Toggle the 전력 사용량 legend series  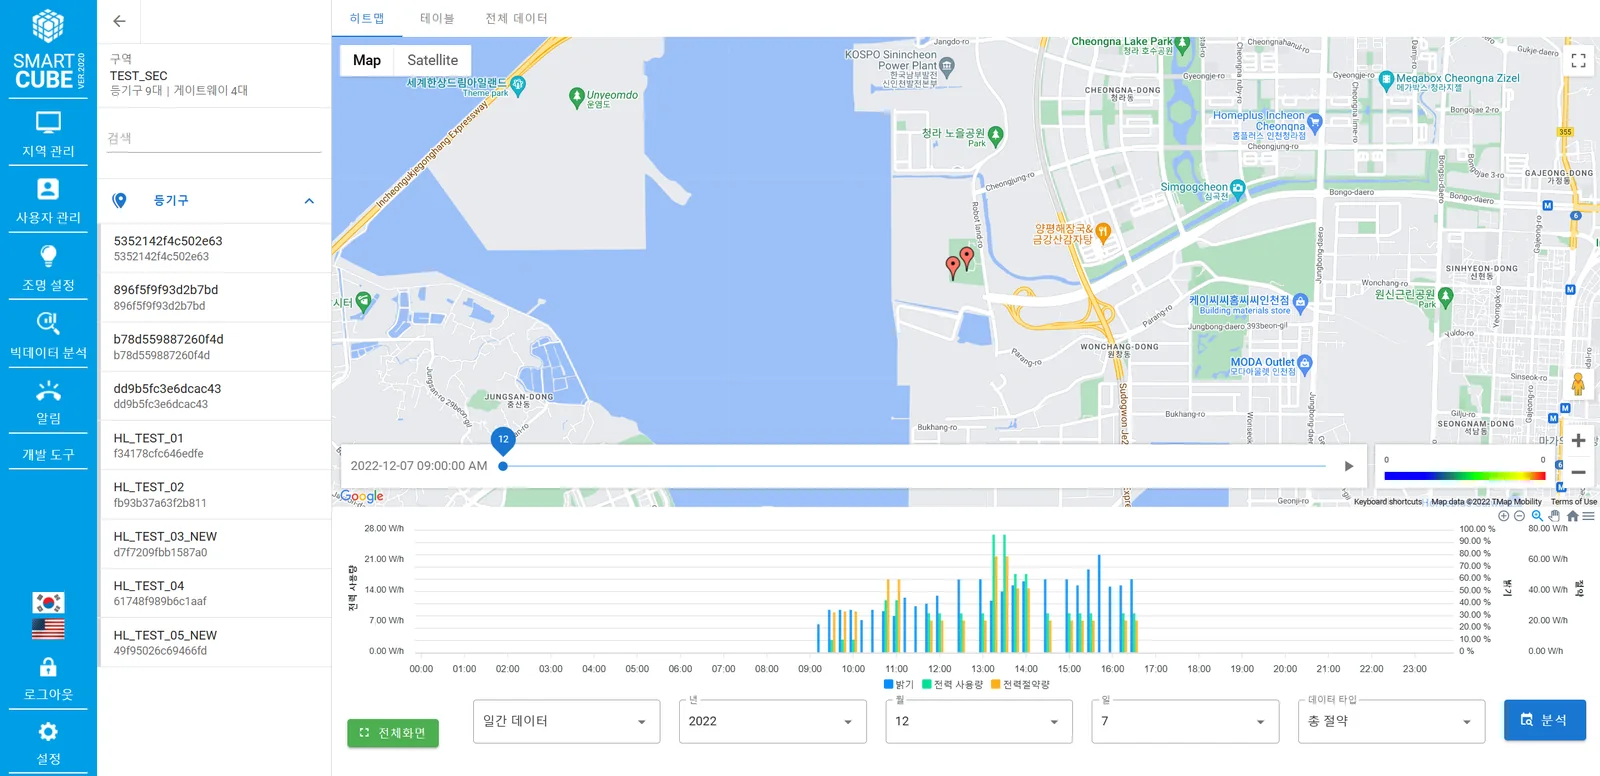pos(953,685)
